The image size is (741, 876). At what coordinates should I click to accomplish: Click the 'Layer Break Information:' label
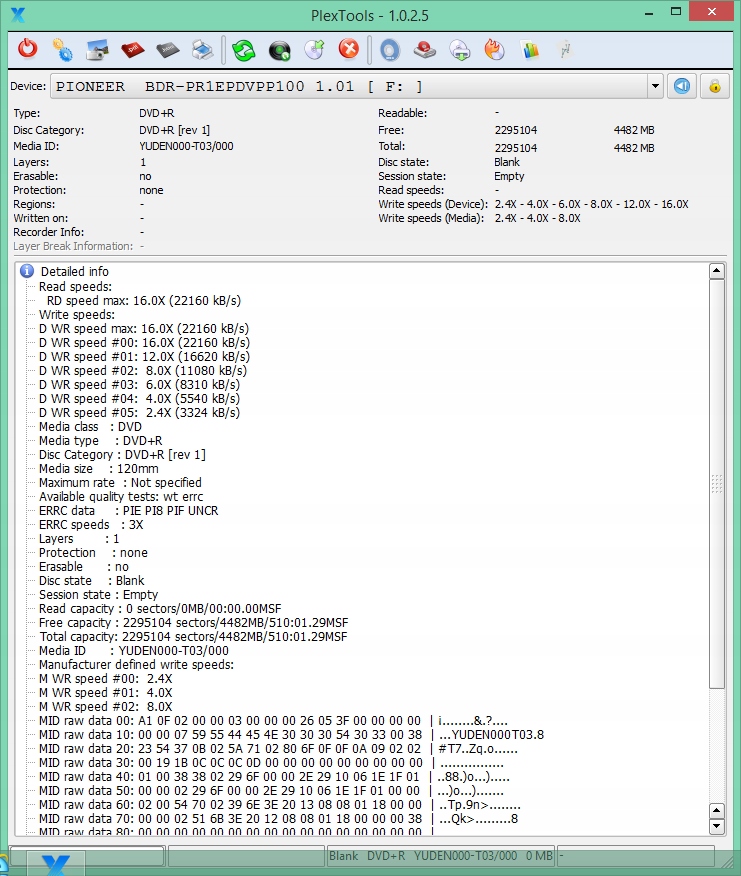tap(73, 246)
